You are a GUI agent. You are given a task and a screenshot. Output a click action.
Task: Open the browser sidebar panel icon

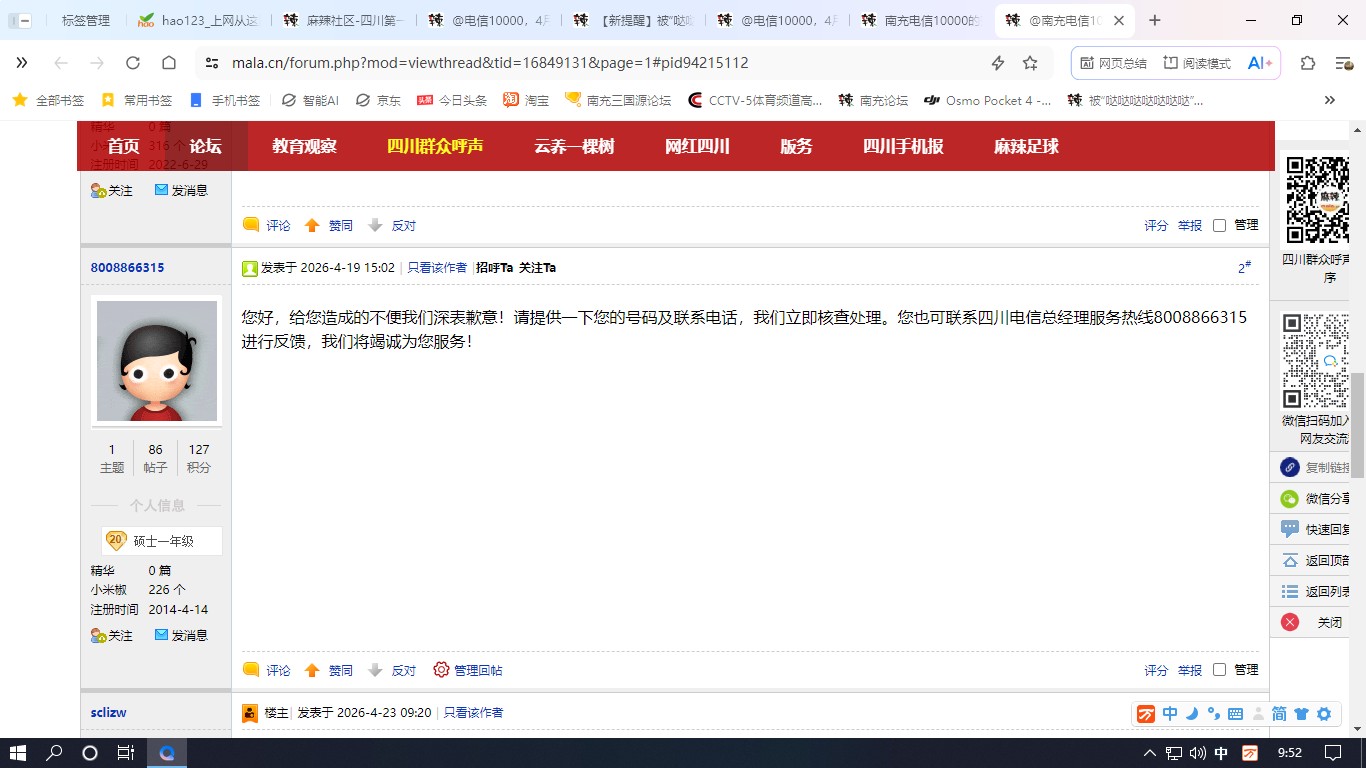(20, 20)
